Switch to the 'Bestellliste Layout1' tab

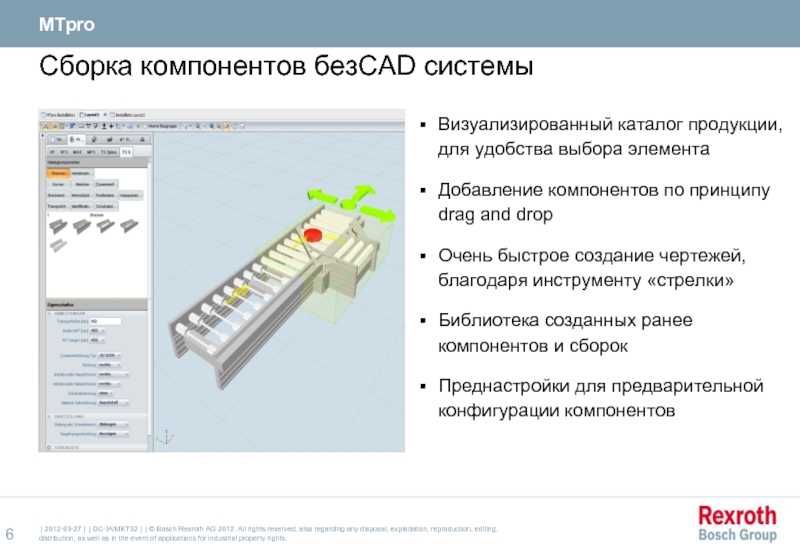click(128, 115)
